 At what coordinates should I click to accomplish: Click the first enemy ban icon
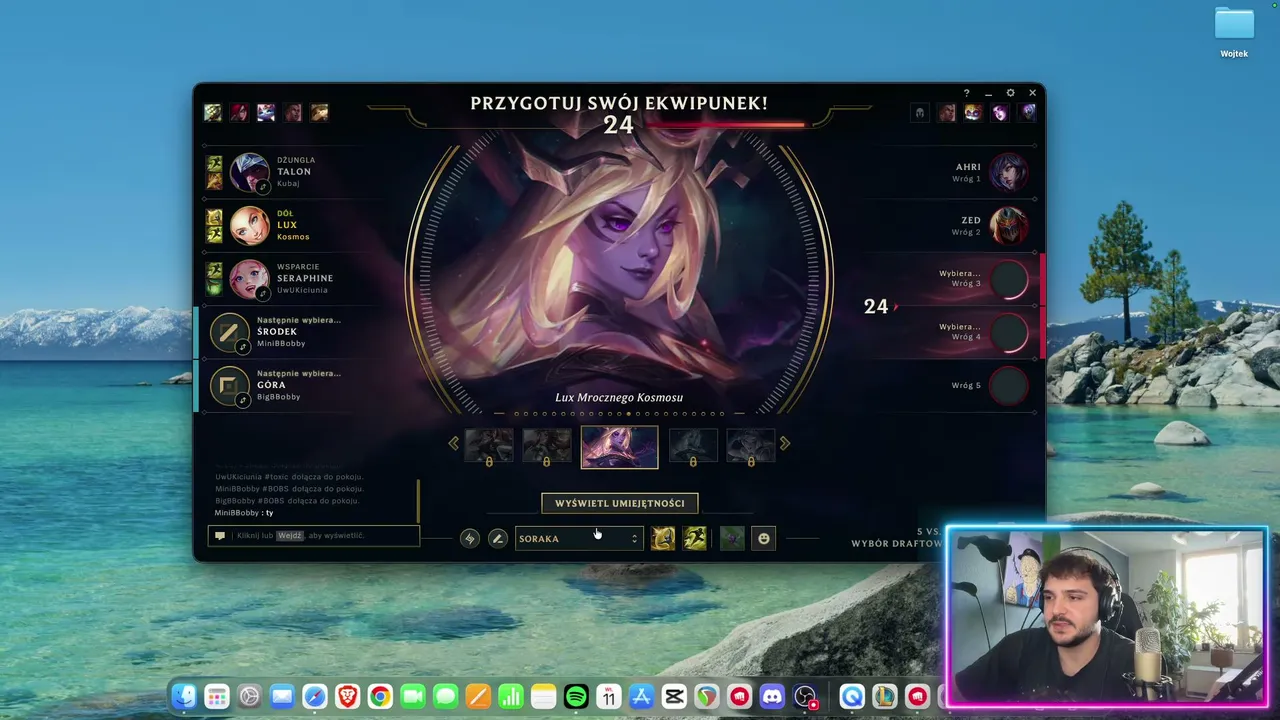(920, 112)
